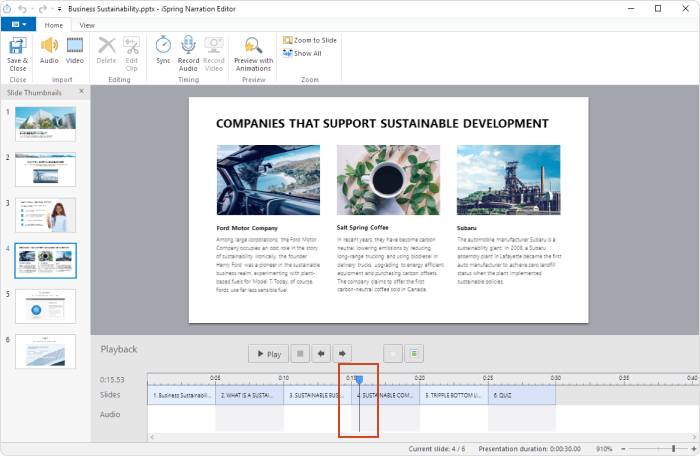The height and width of the screenshot is (456, 700).
Task: Click the slide title 'COMPANIES THAT SUPPORT SUSTAINABLE DEVELOPMENT'
Action: (383, 124)
